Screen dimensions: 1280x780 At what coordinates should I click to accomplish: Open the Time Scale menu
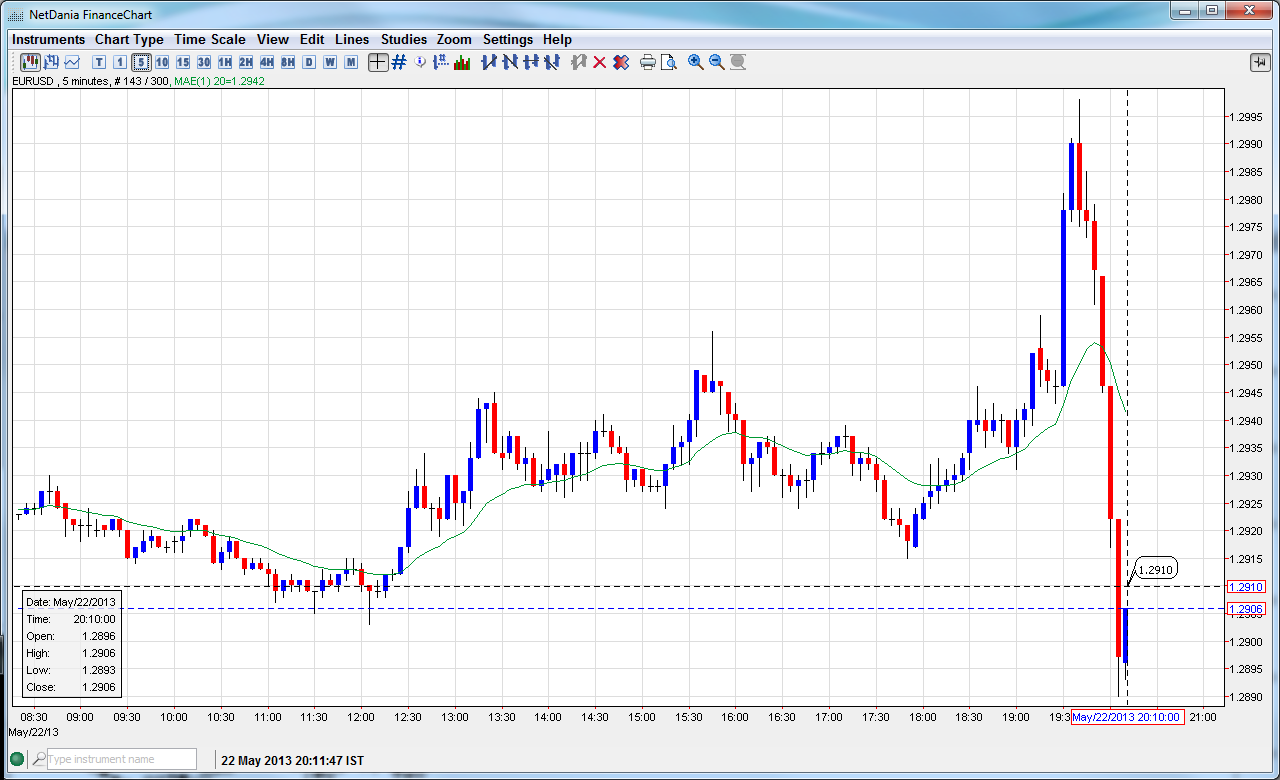[x=209, y=39]
